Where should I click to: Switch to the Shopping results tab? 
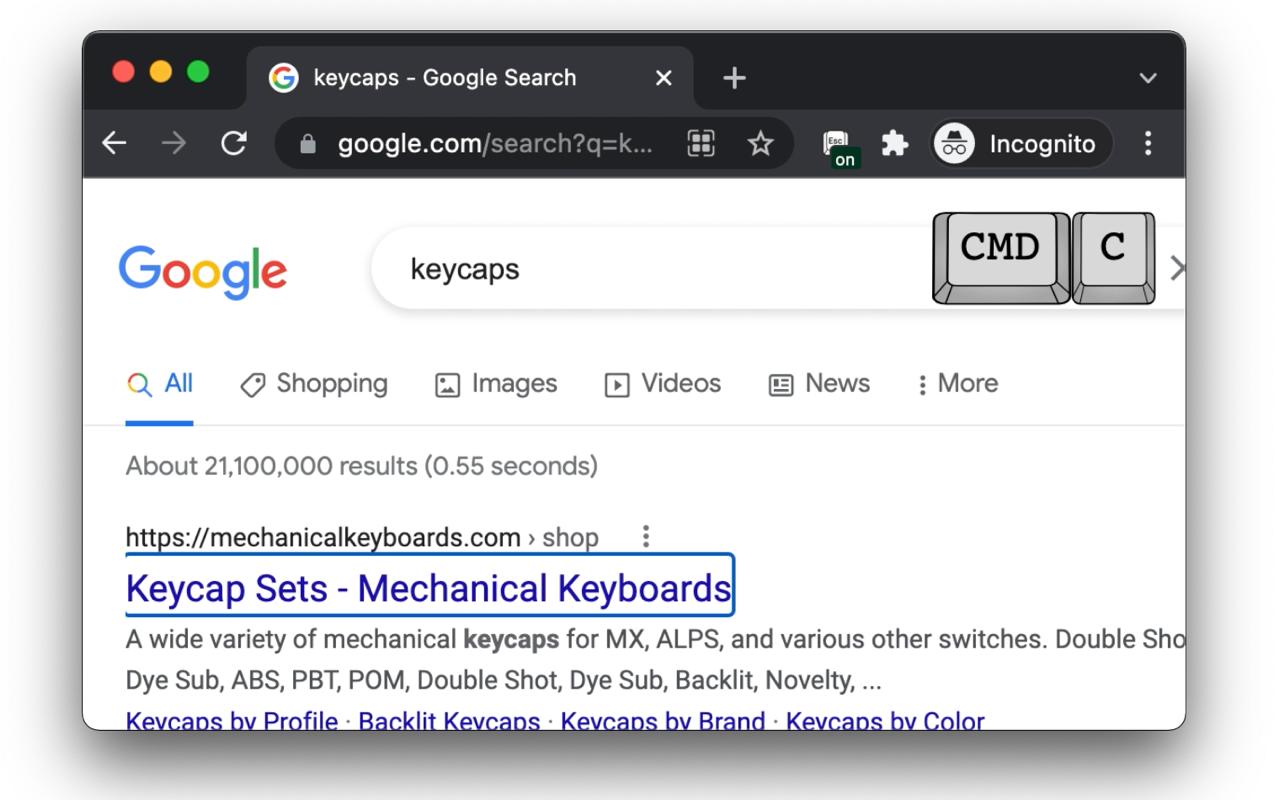(314, 384)
